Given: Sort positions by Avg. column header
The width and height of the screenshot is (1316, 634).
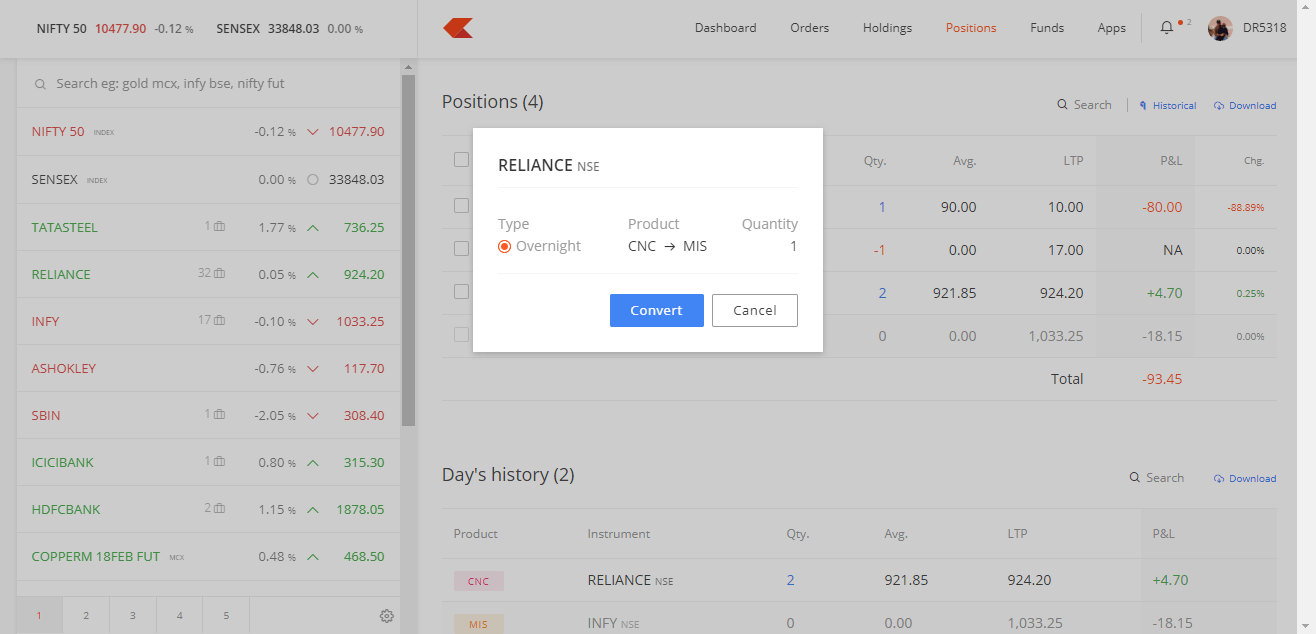Looking at the screenshot, I should tap(965, 160).
